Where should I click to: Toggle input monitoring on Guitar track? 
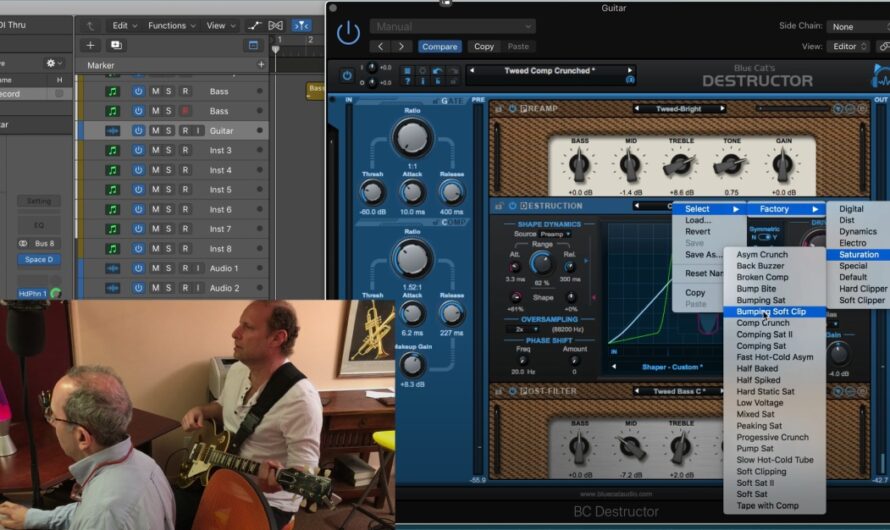click(198, 131)
